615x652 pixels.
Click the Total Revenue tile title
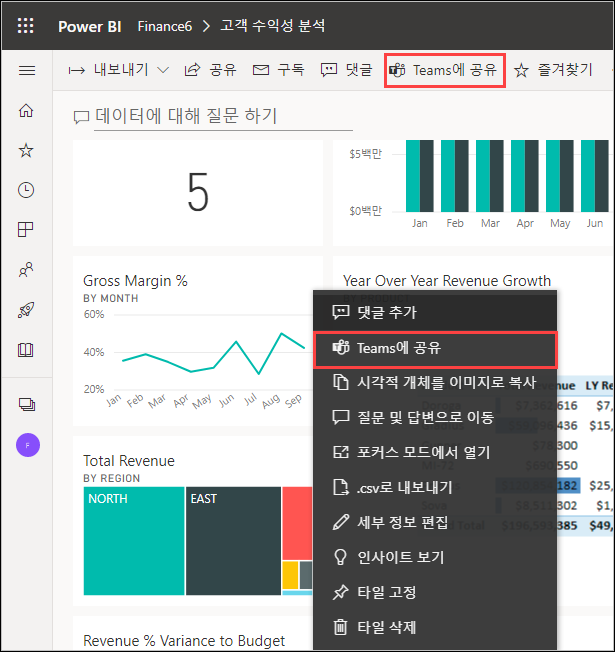(x=129, y=461)
